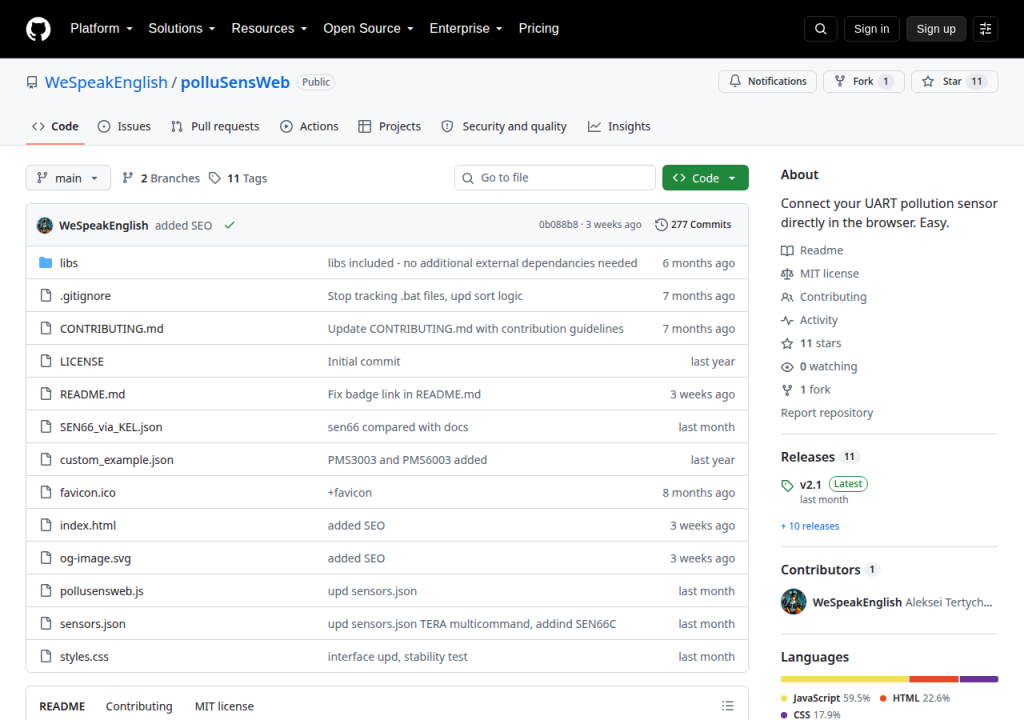Click the WeSpeakEnglish avatar in commit header
This screenshot has width=1024, height=720.
tap(44, 225)
